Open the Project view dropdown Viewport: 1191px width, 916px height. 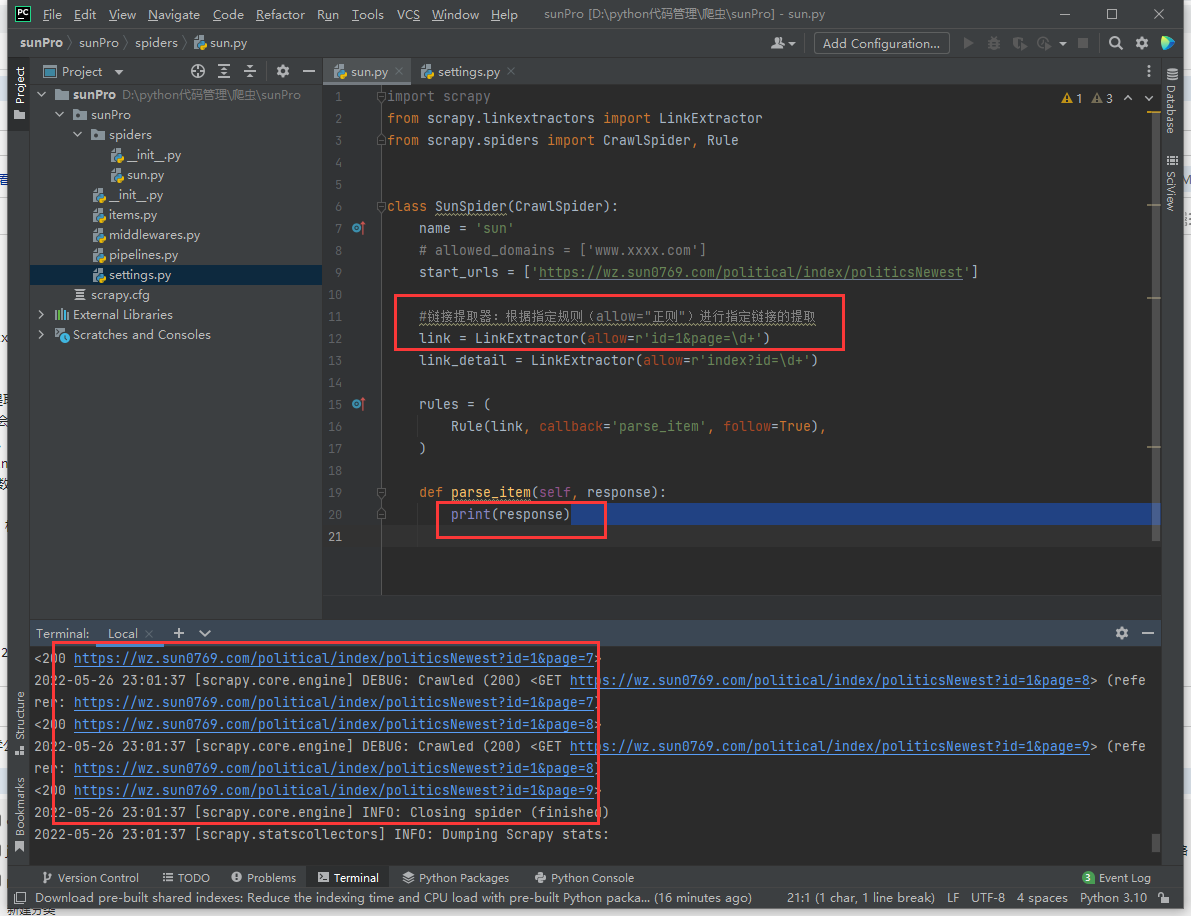point(119,72)
